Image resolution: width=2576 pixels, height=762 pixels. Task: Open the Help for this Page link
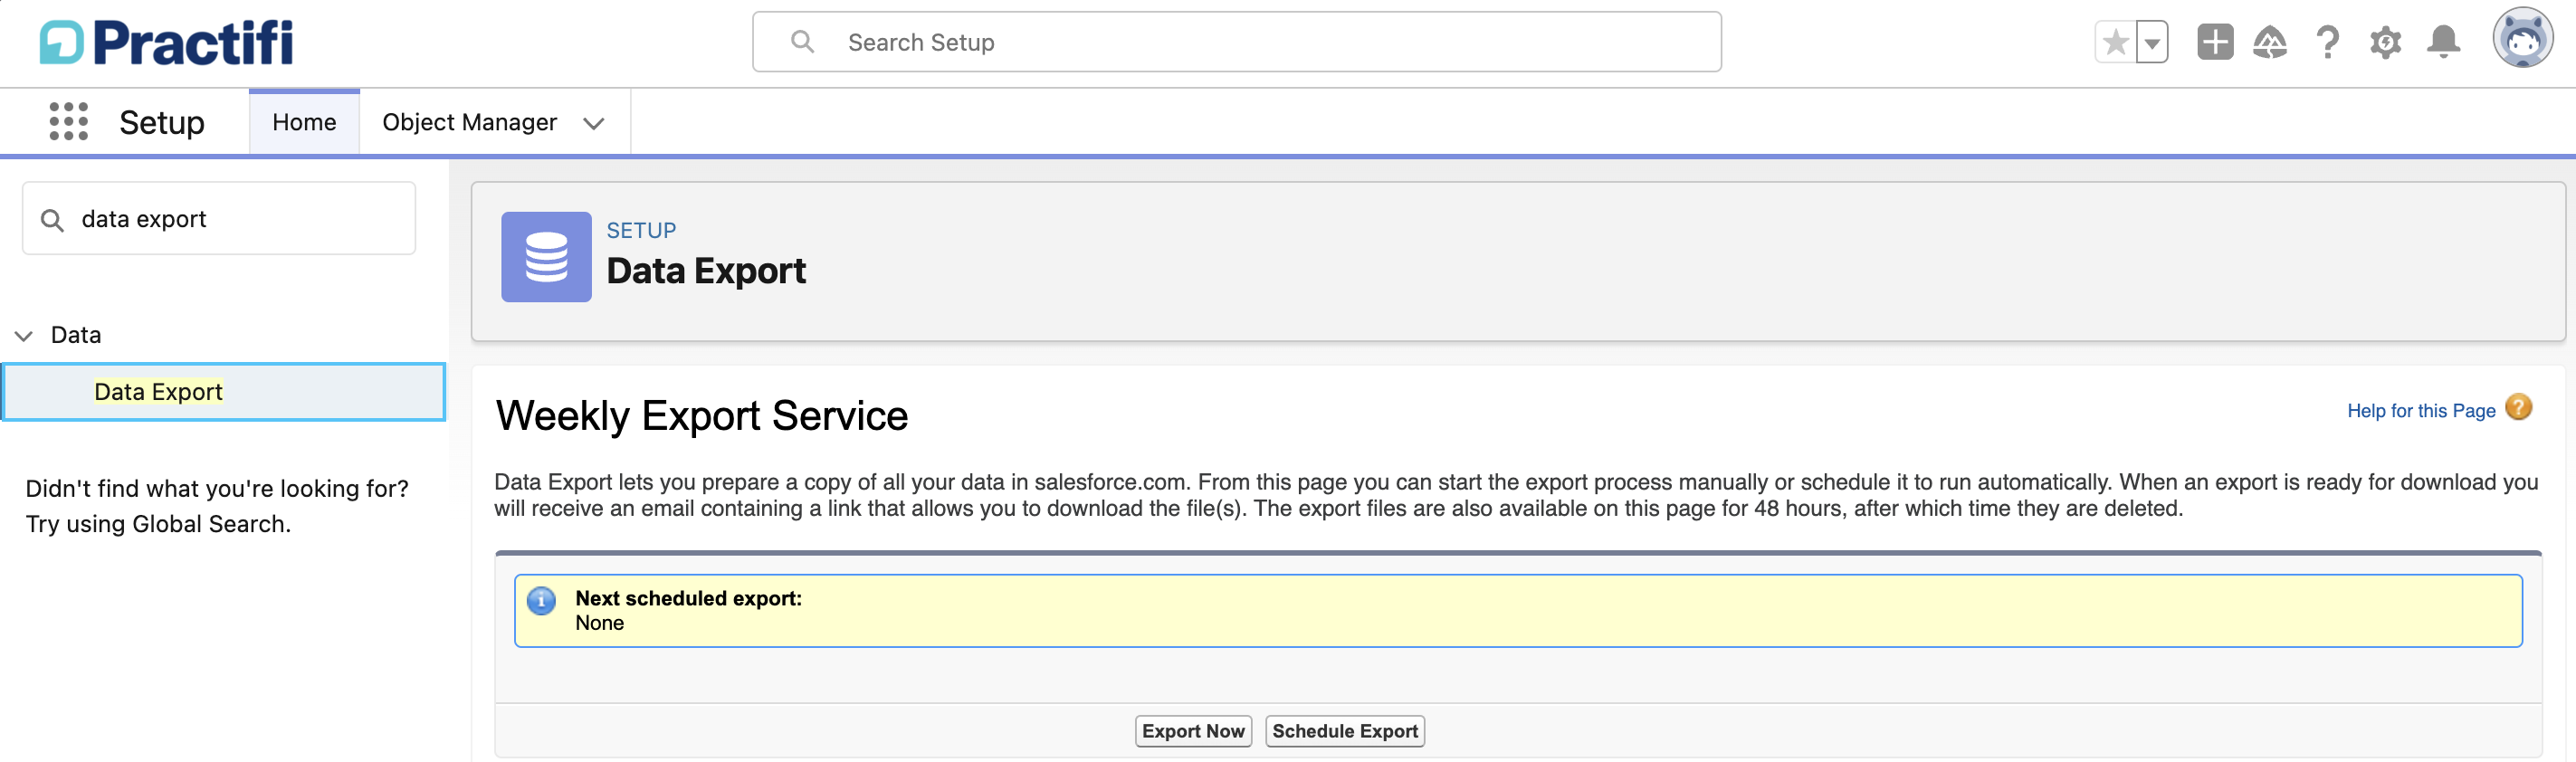point(2421,411)
